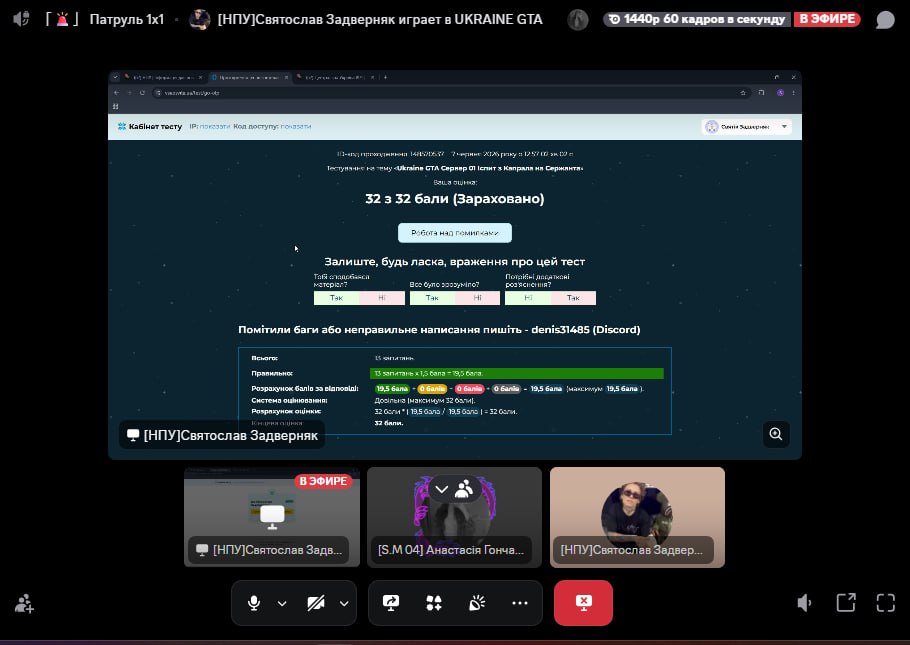Zoom the stream with the magnifier icon
This screenshot has width=910, height=645.
776,434
